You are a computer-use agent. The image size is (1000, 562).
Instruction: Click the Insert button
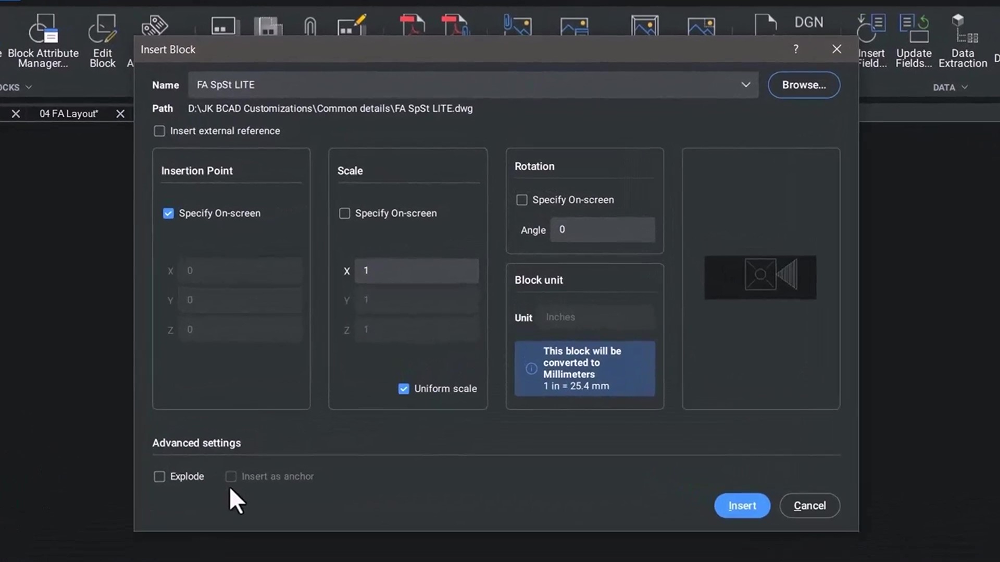point(742,506)
